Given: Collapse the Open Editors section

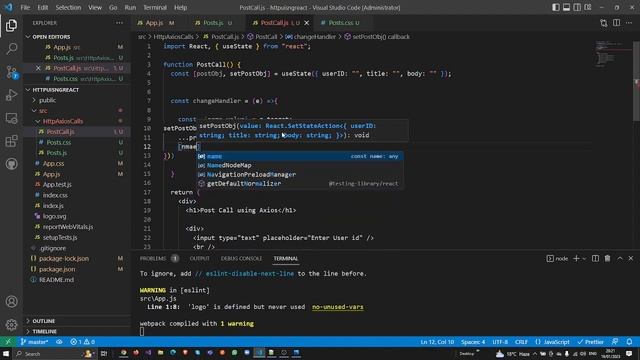Looking at the screenshot, I should pos(77,37).
